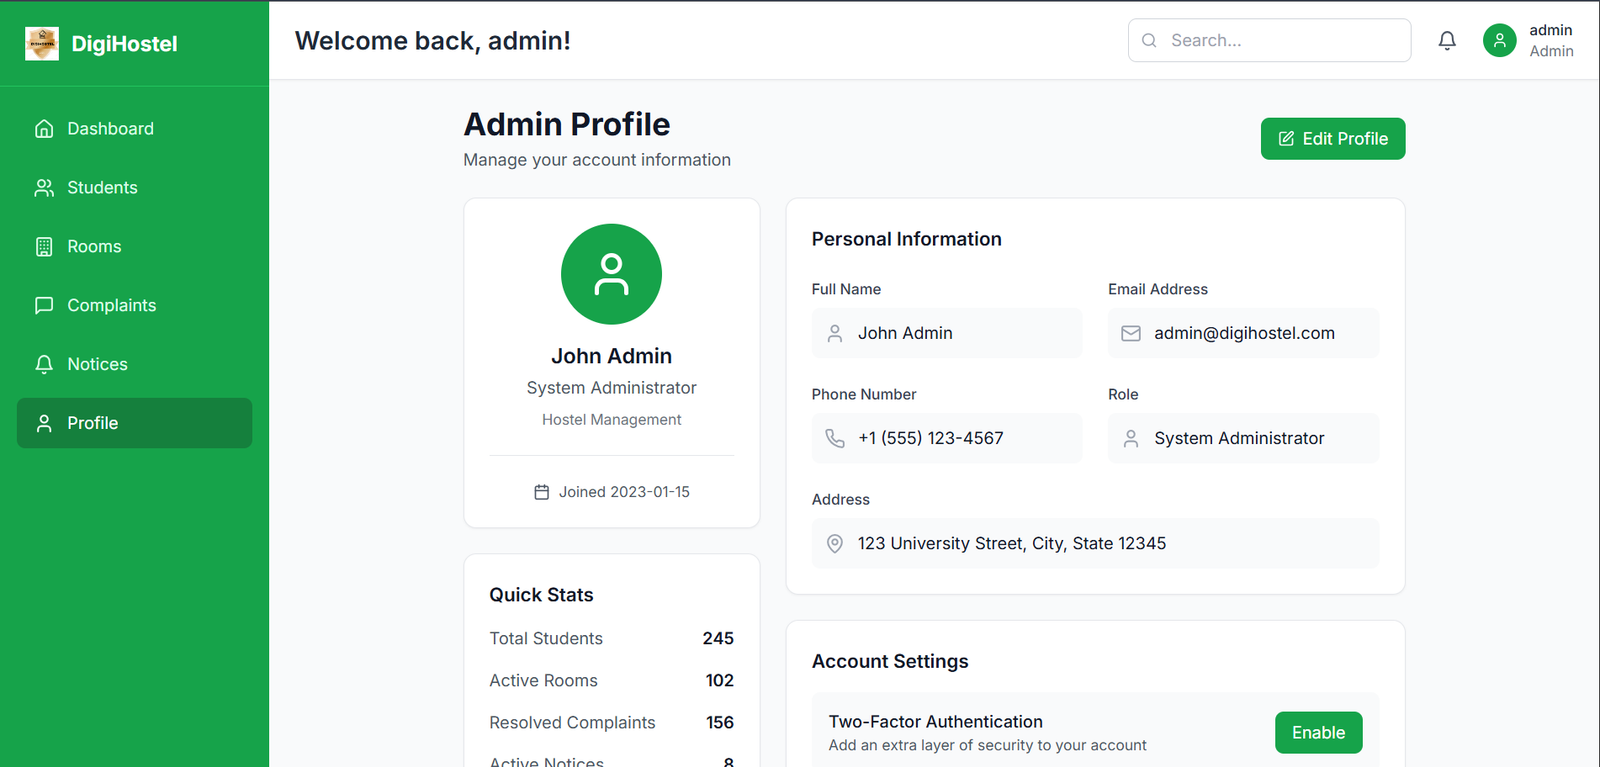Click the Account Settings heading
Screen dimensions: 1600x767
[x=890, y=662]
